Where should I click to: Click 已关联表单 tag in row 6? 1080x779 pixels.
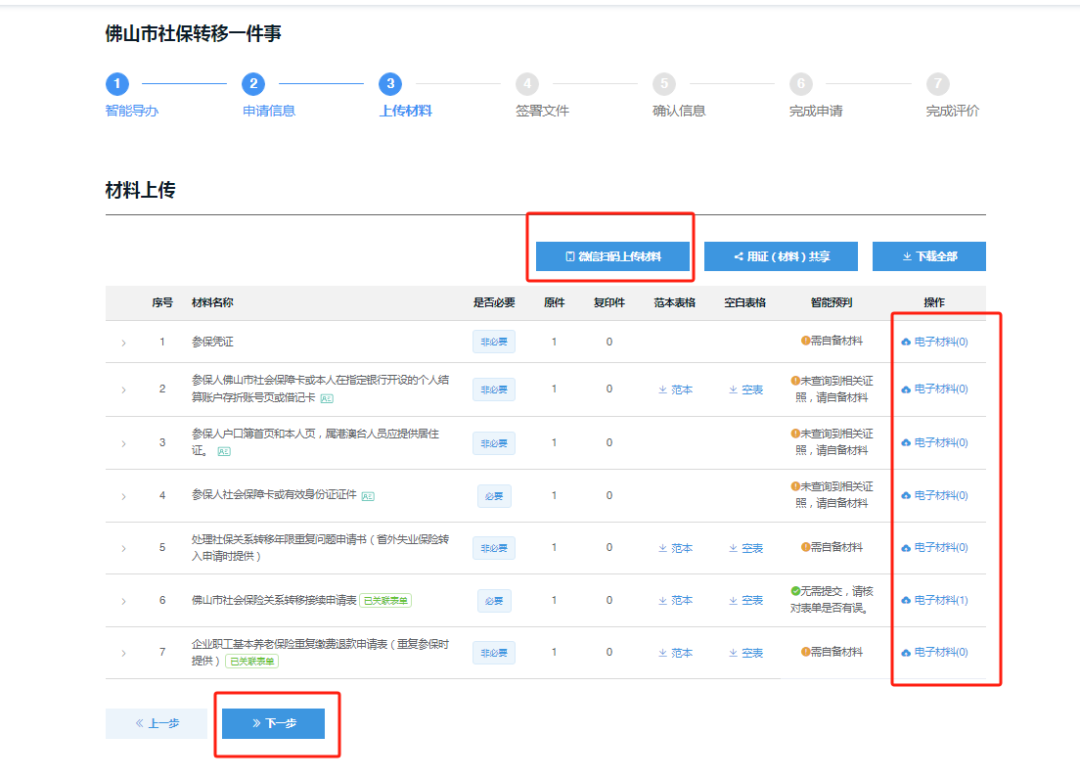pos(385,601)
